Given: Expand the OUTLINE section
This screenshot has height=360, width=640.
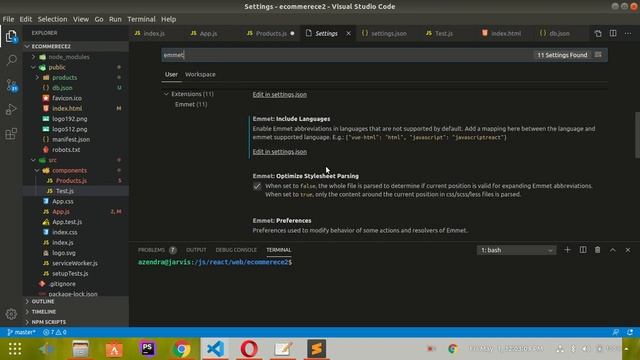Looking at the screenshot, I should tap(76, 301).
